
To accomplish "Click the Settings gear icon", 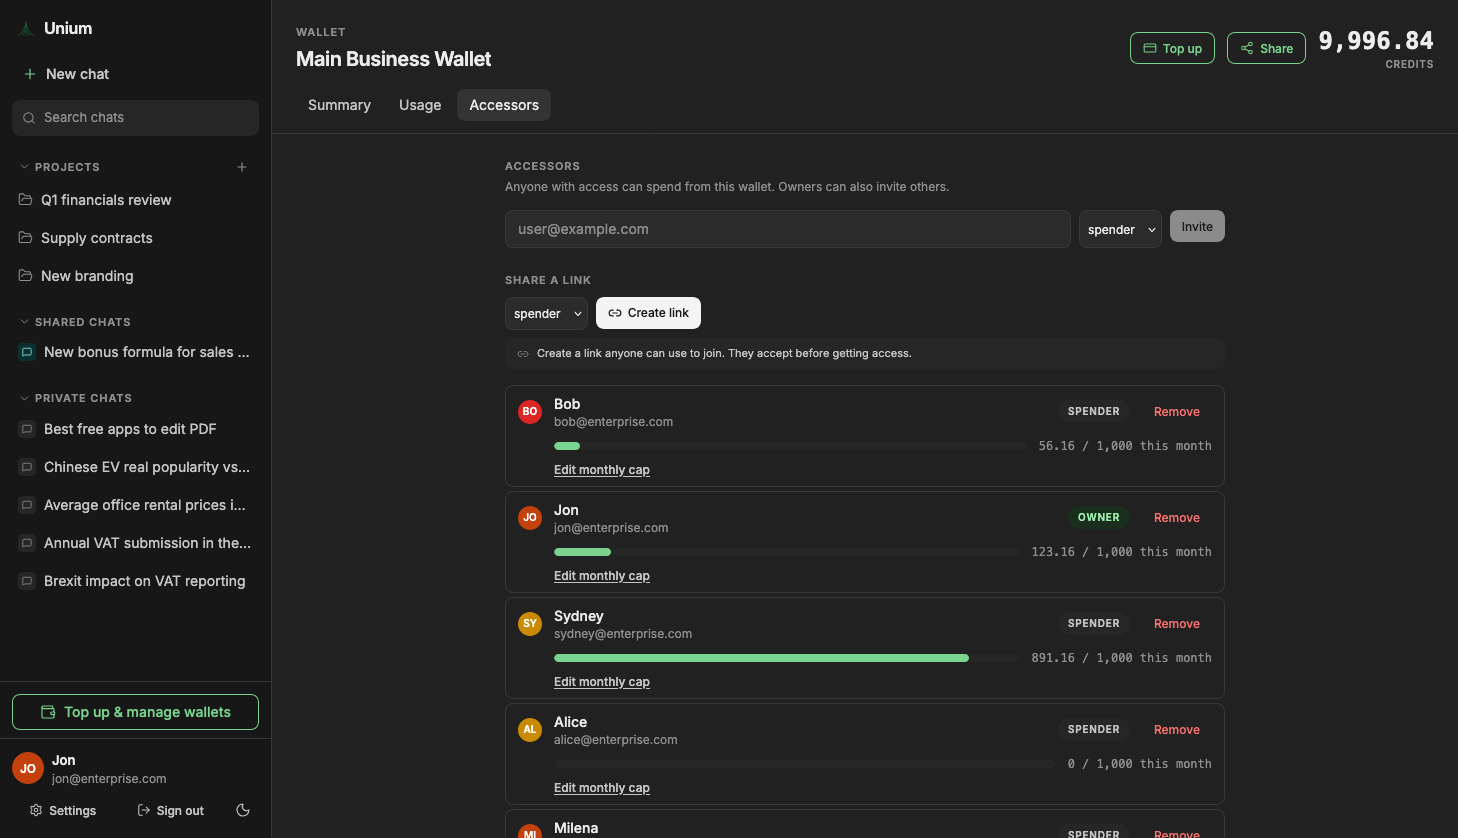I will [36, 810].
